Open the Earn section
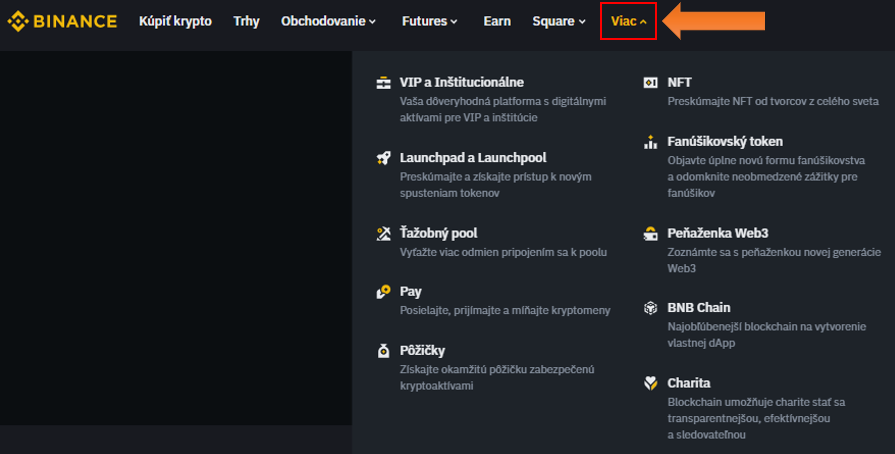 (x=497, y=21)
